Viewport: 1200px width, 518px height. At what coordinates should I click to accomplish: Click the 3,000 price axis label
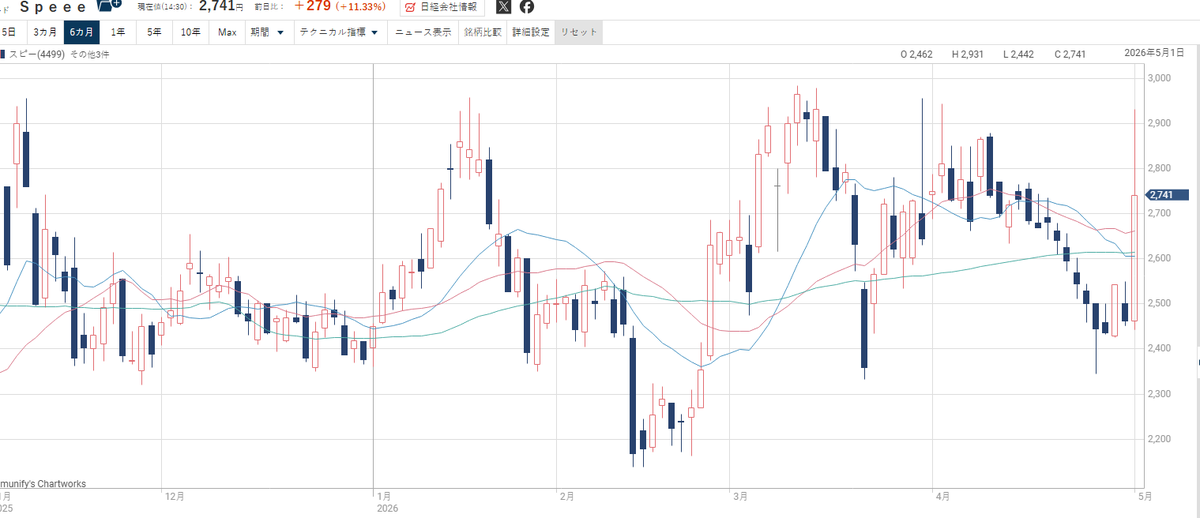click(x=1161, y=78)
